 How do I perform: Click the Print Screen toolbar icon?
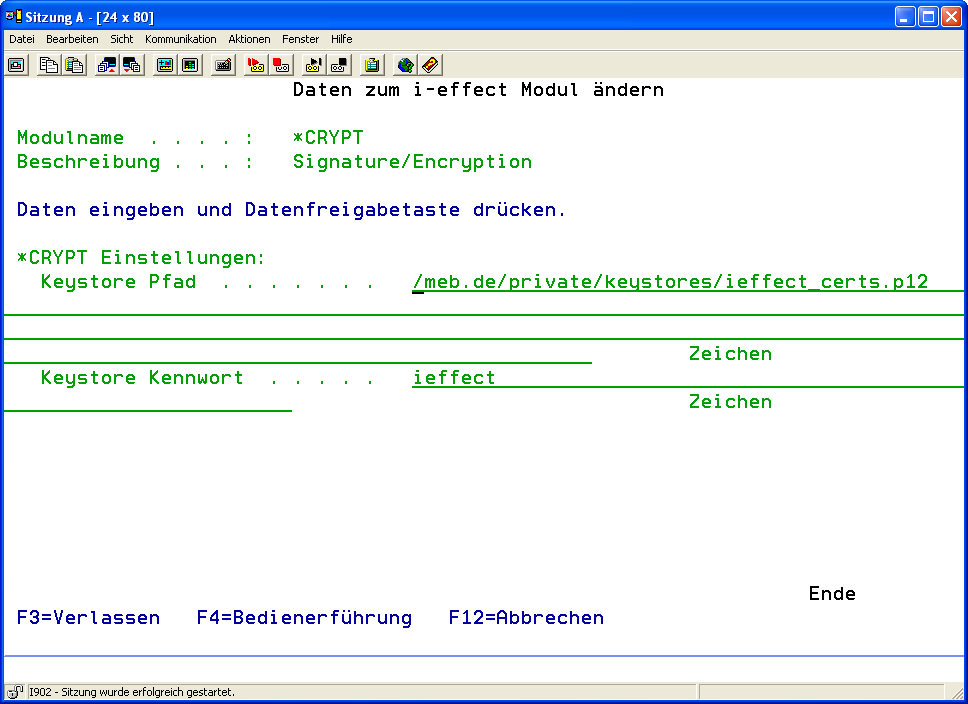16,65
